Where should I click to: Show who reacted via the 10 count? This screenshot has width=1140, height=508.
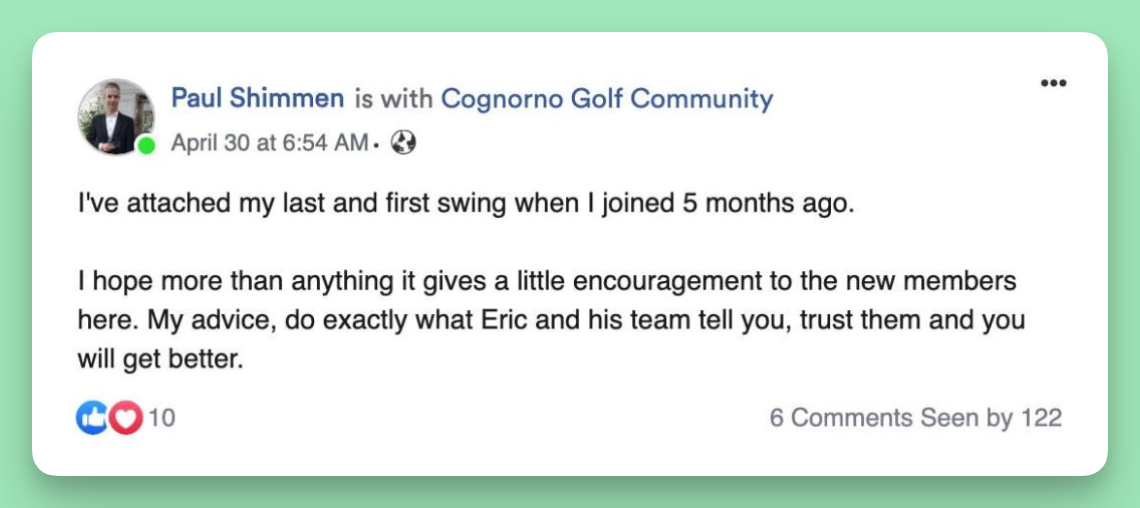pyautogui.click(x=162, y=418)
